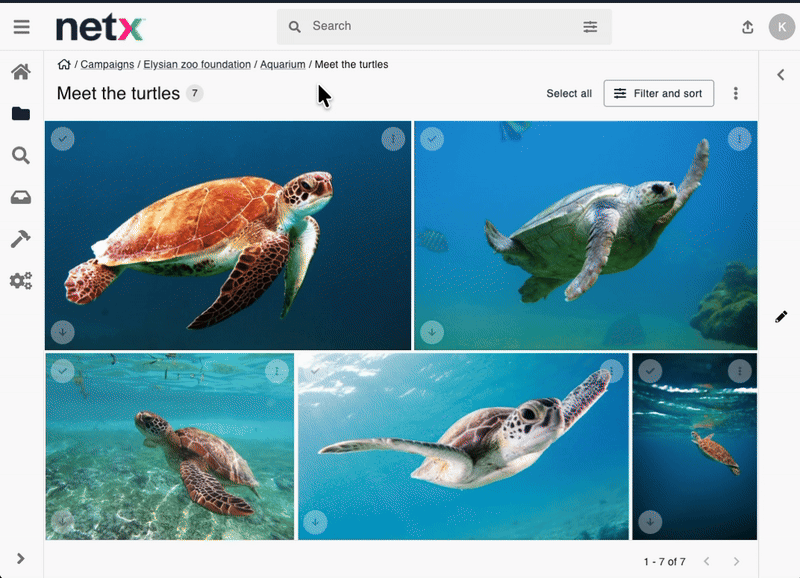Screen dimensions: 800x578
Task: Open the inbox tray sidebar icon
Action: (x=21, y=198)
